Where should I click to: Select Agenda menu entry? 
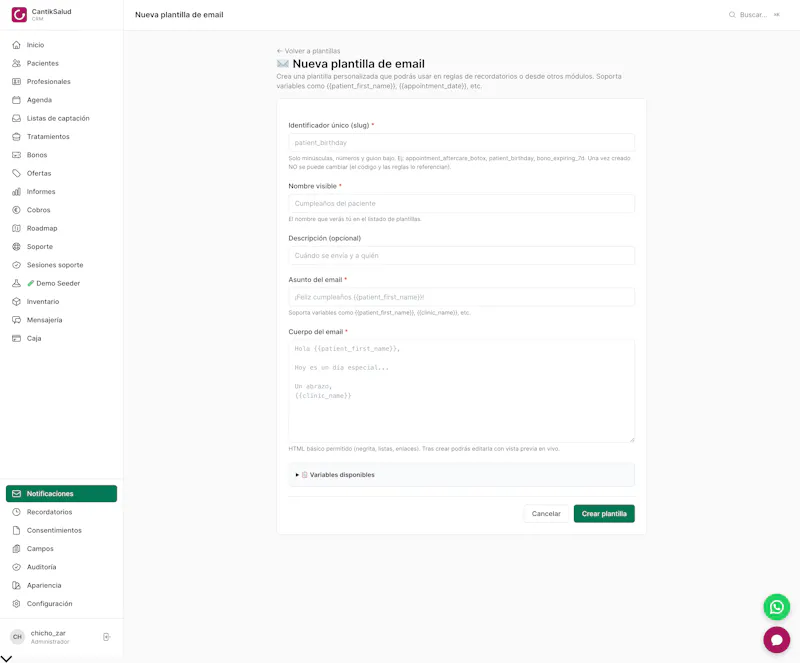point(61,100)
